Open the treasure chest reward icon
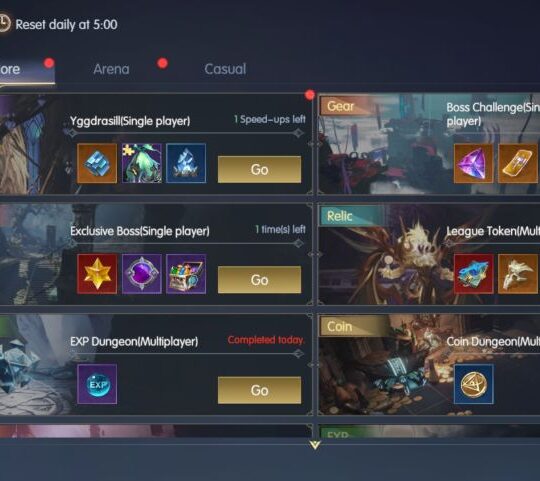540x481 pixels. pyautogui.click(x=186, y=274)
